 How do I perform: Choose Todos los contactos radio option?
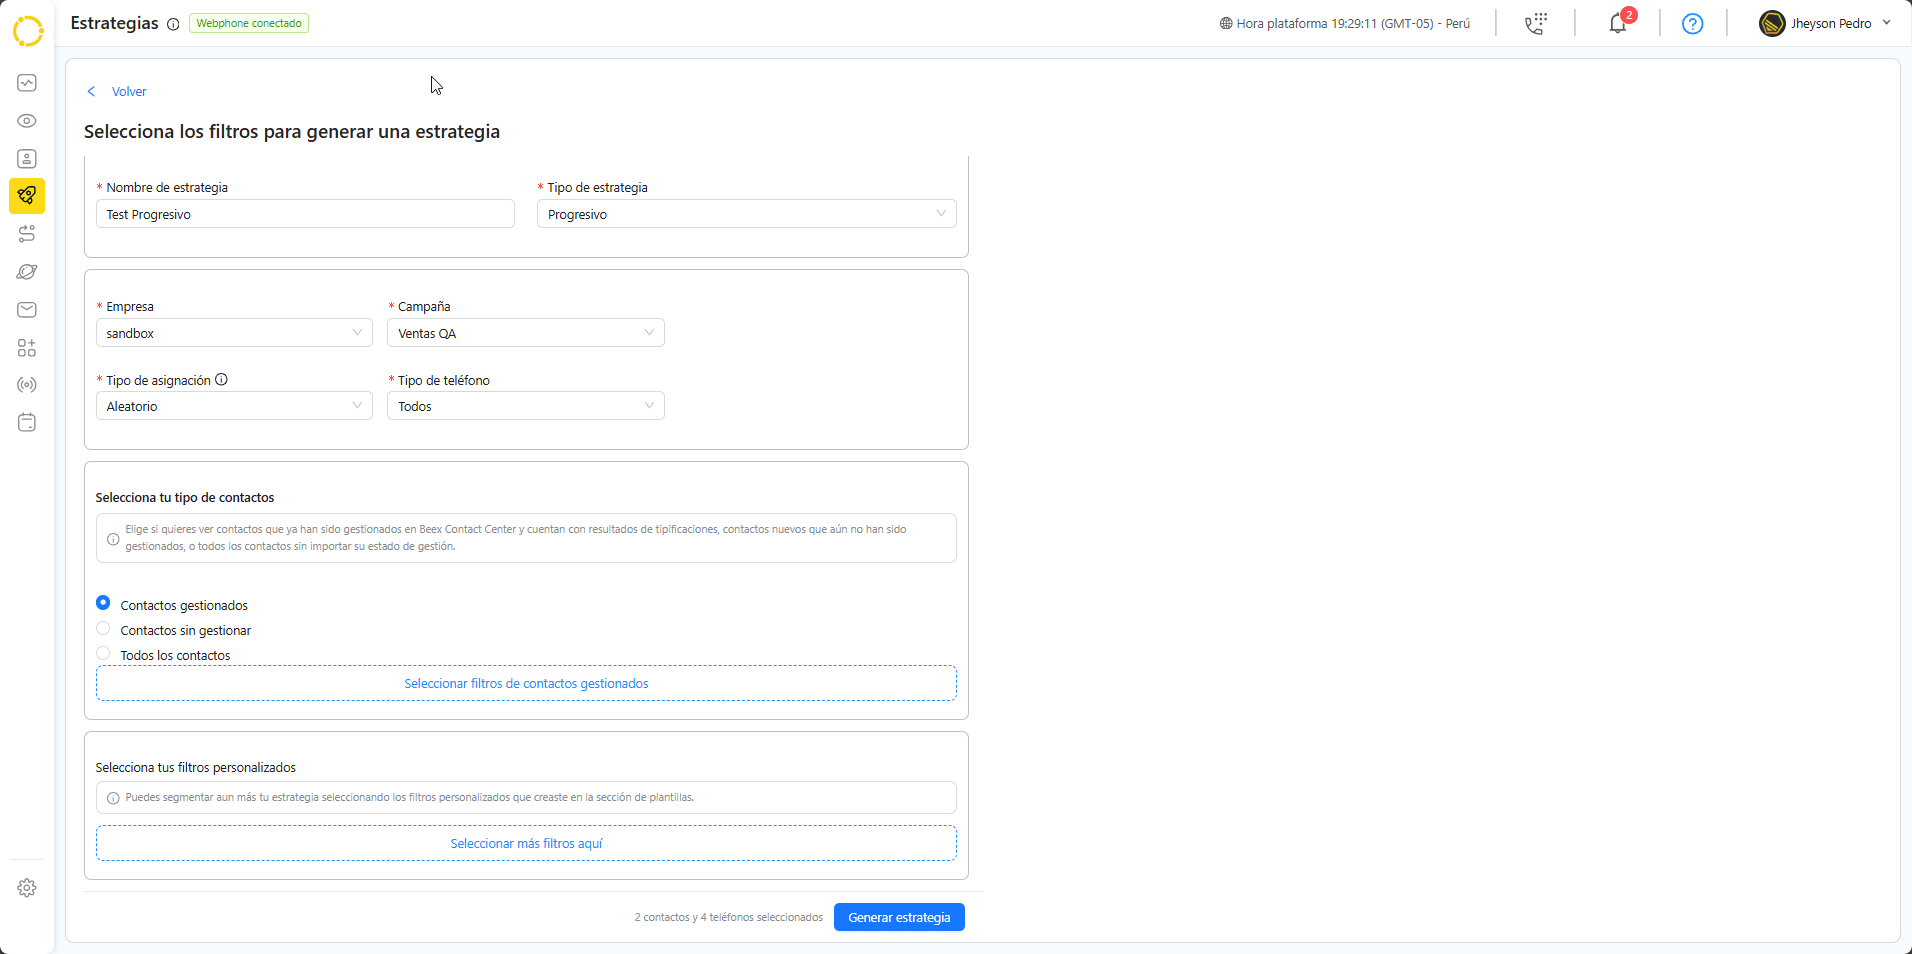tap(103, 654)
